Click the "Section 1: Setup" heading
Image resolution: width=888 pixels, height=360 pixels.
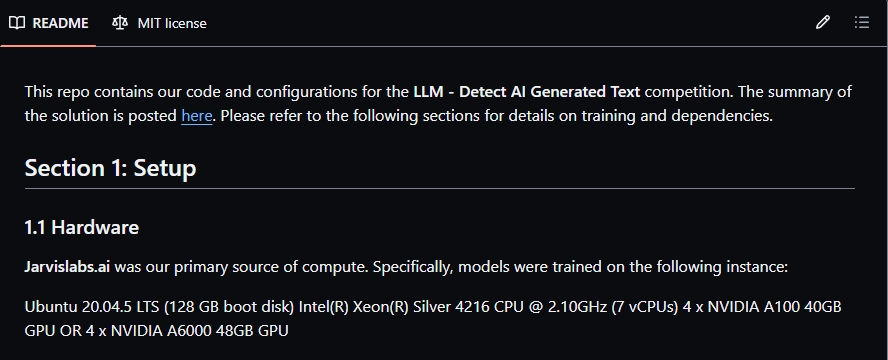pyautogui.click(x=110, y=168)
